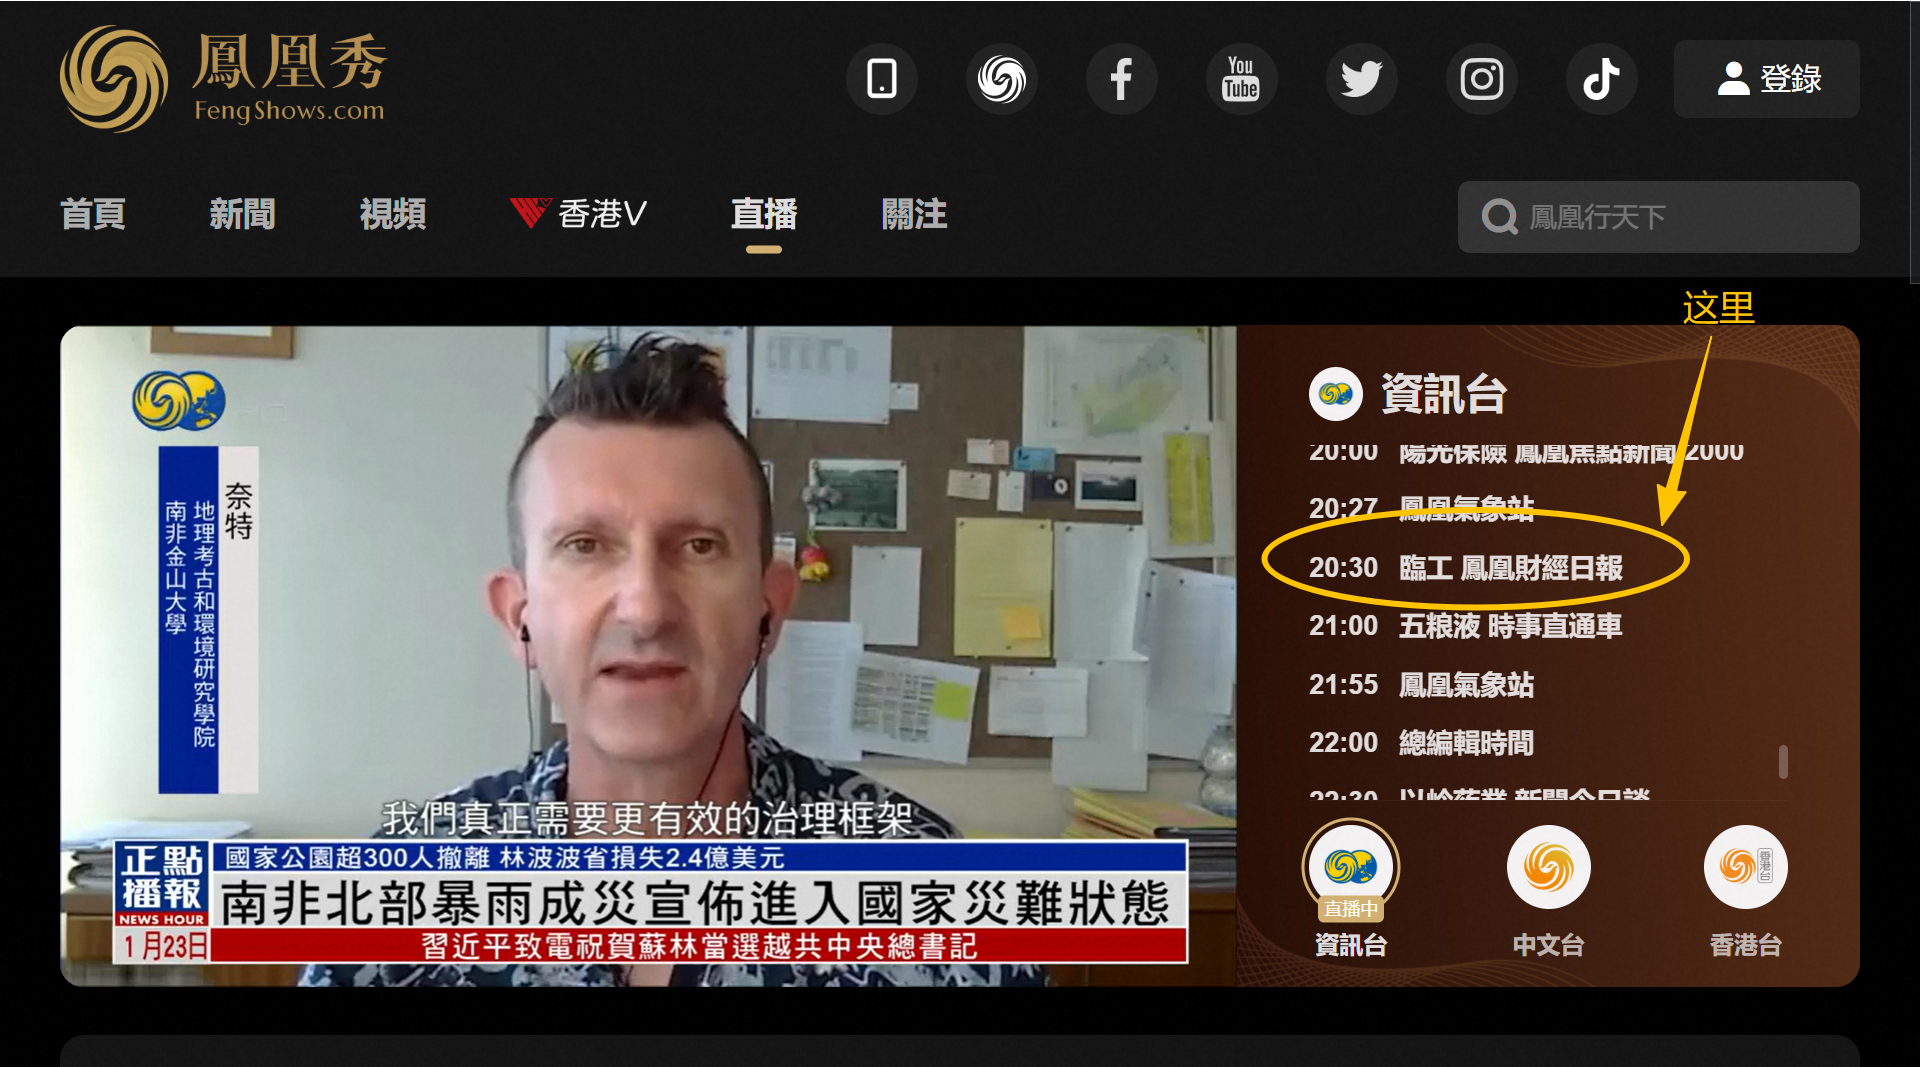Go to the 首頁 home tab

pos(93,214)
